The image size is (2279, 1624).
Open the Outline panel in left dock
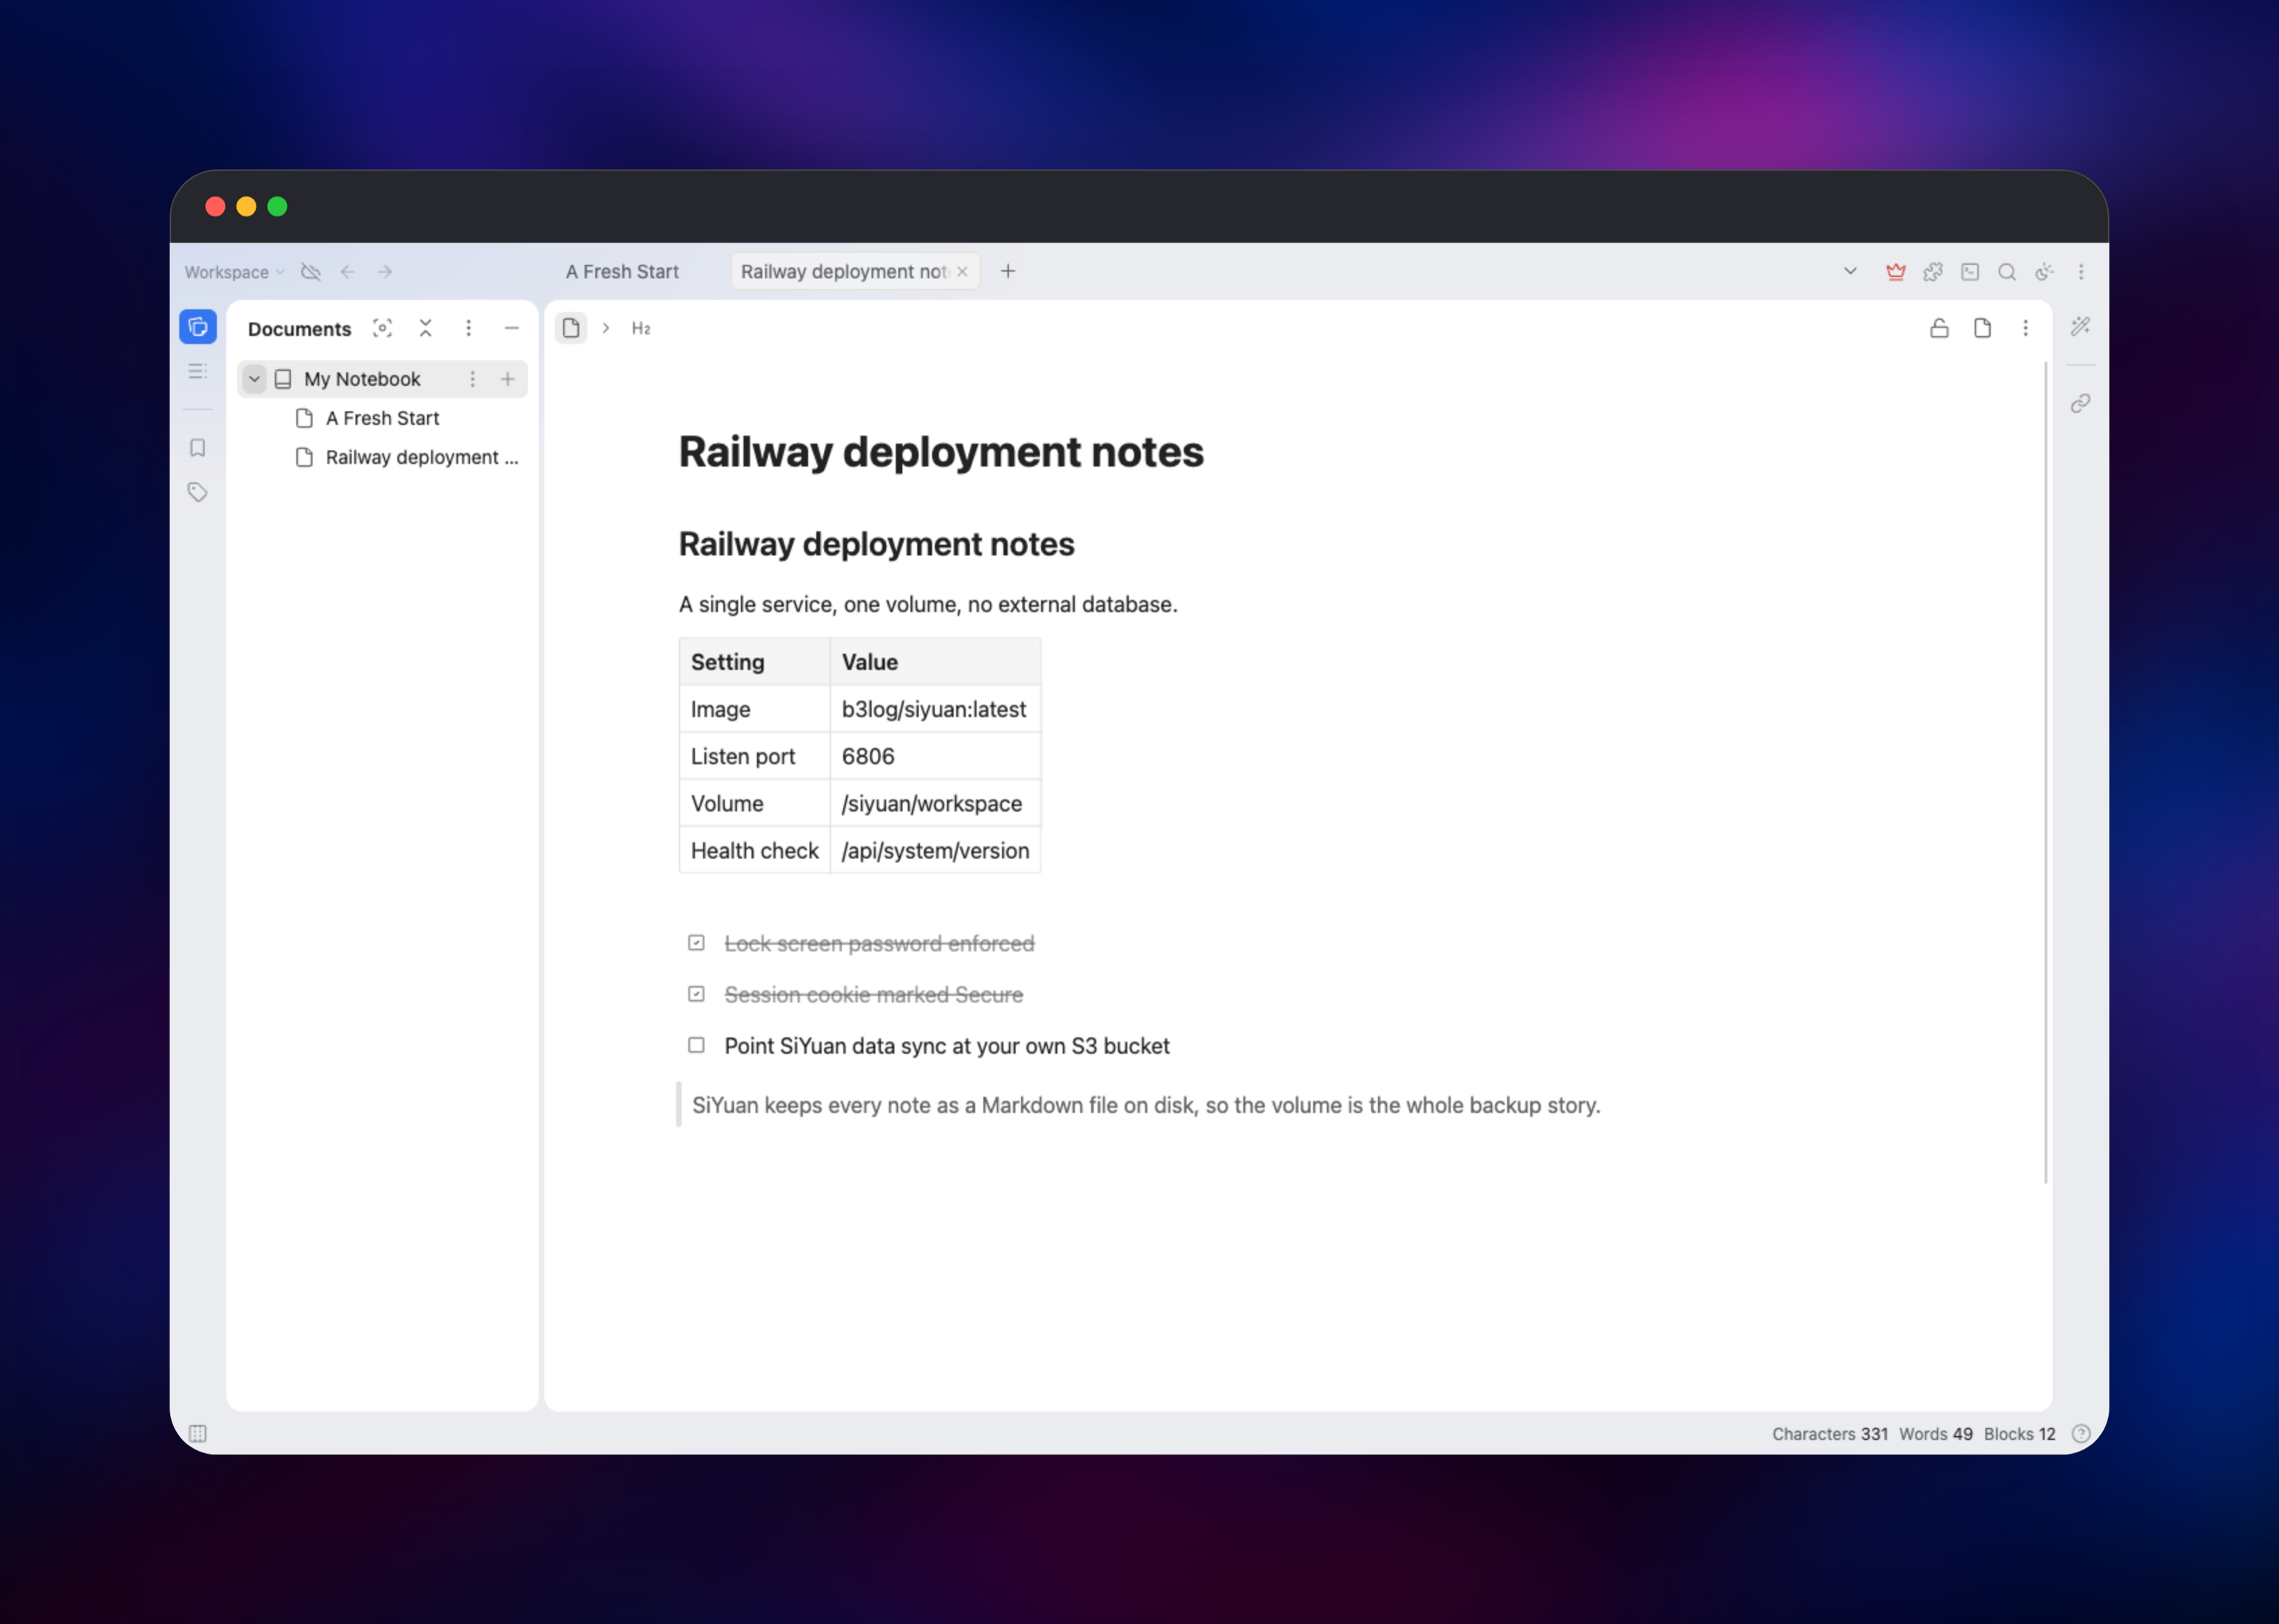pos(198,372)
